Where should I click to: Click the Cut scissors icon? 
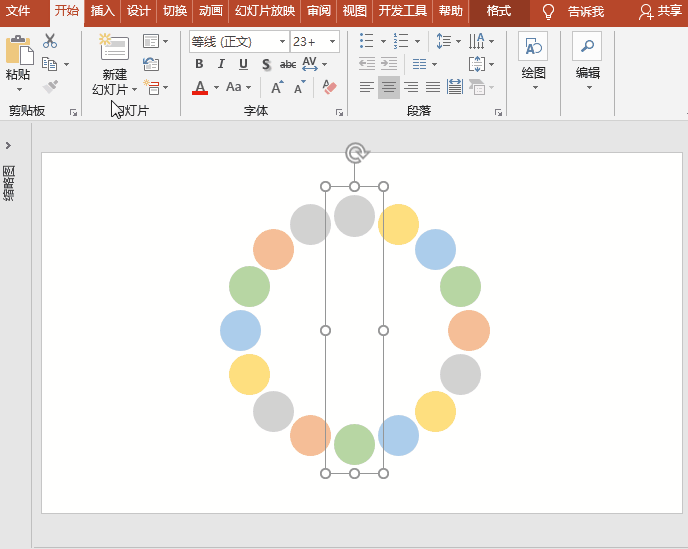pyautogui.click(x=50, y=41)
